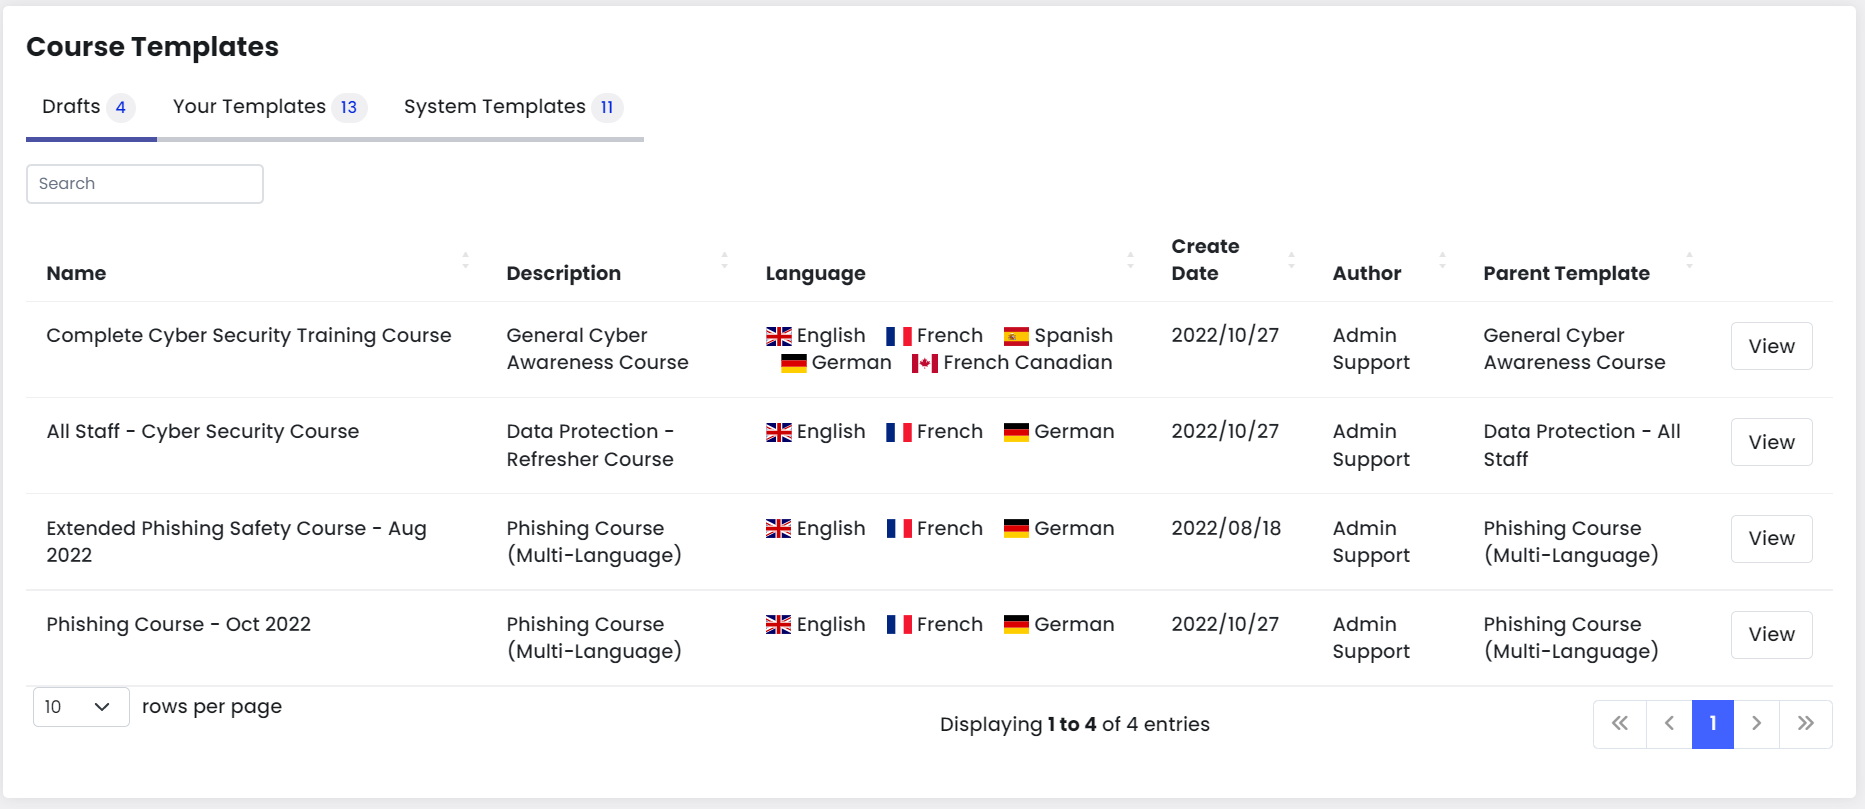View the All Staff Cyber Security Course
The height and width of the screenshot is (809, 1865).
click(x=1771, y=442)
